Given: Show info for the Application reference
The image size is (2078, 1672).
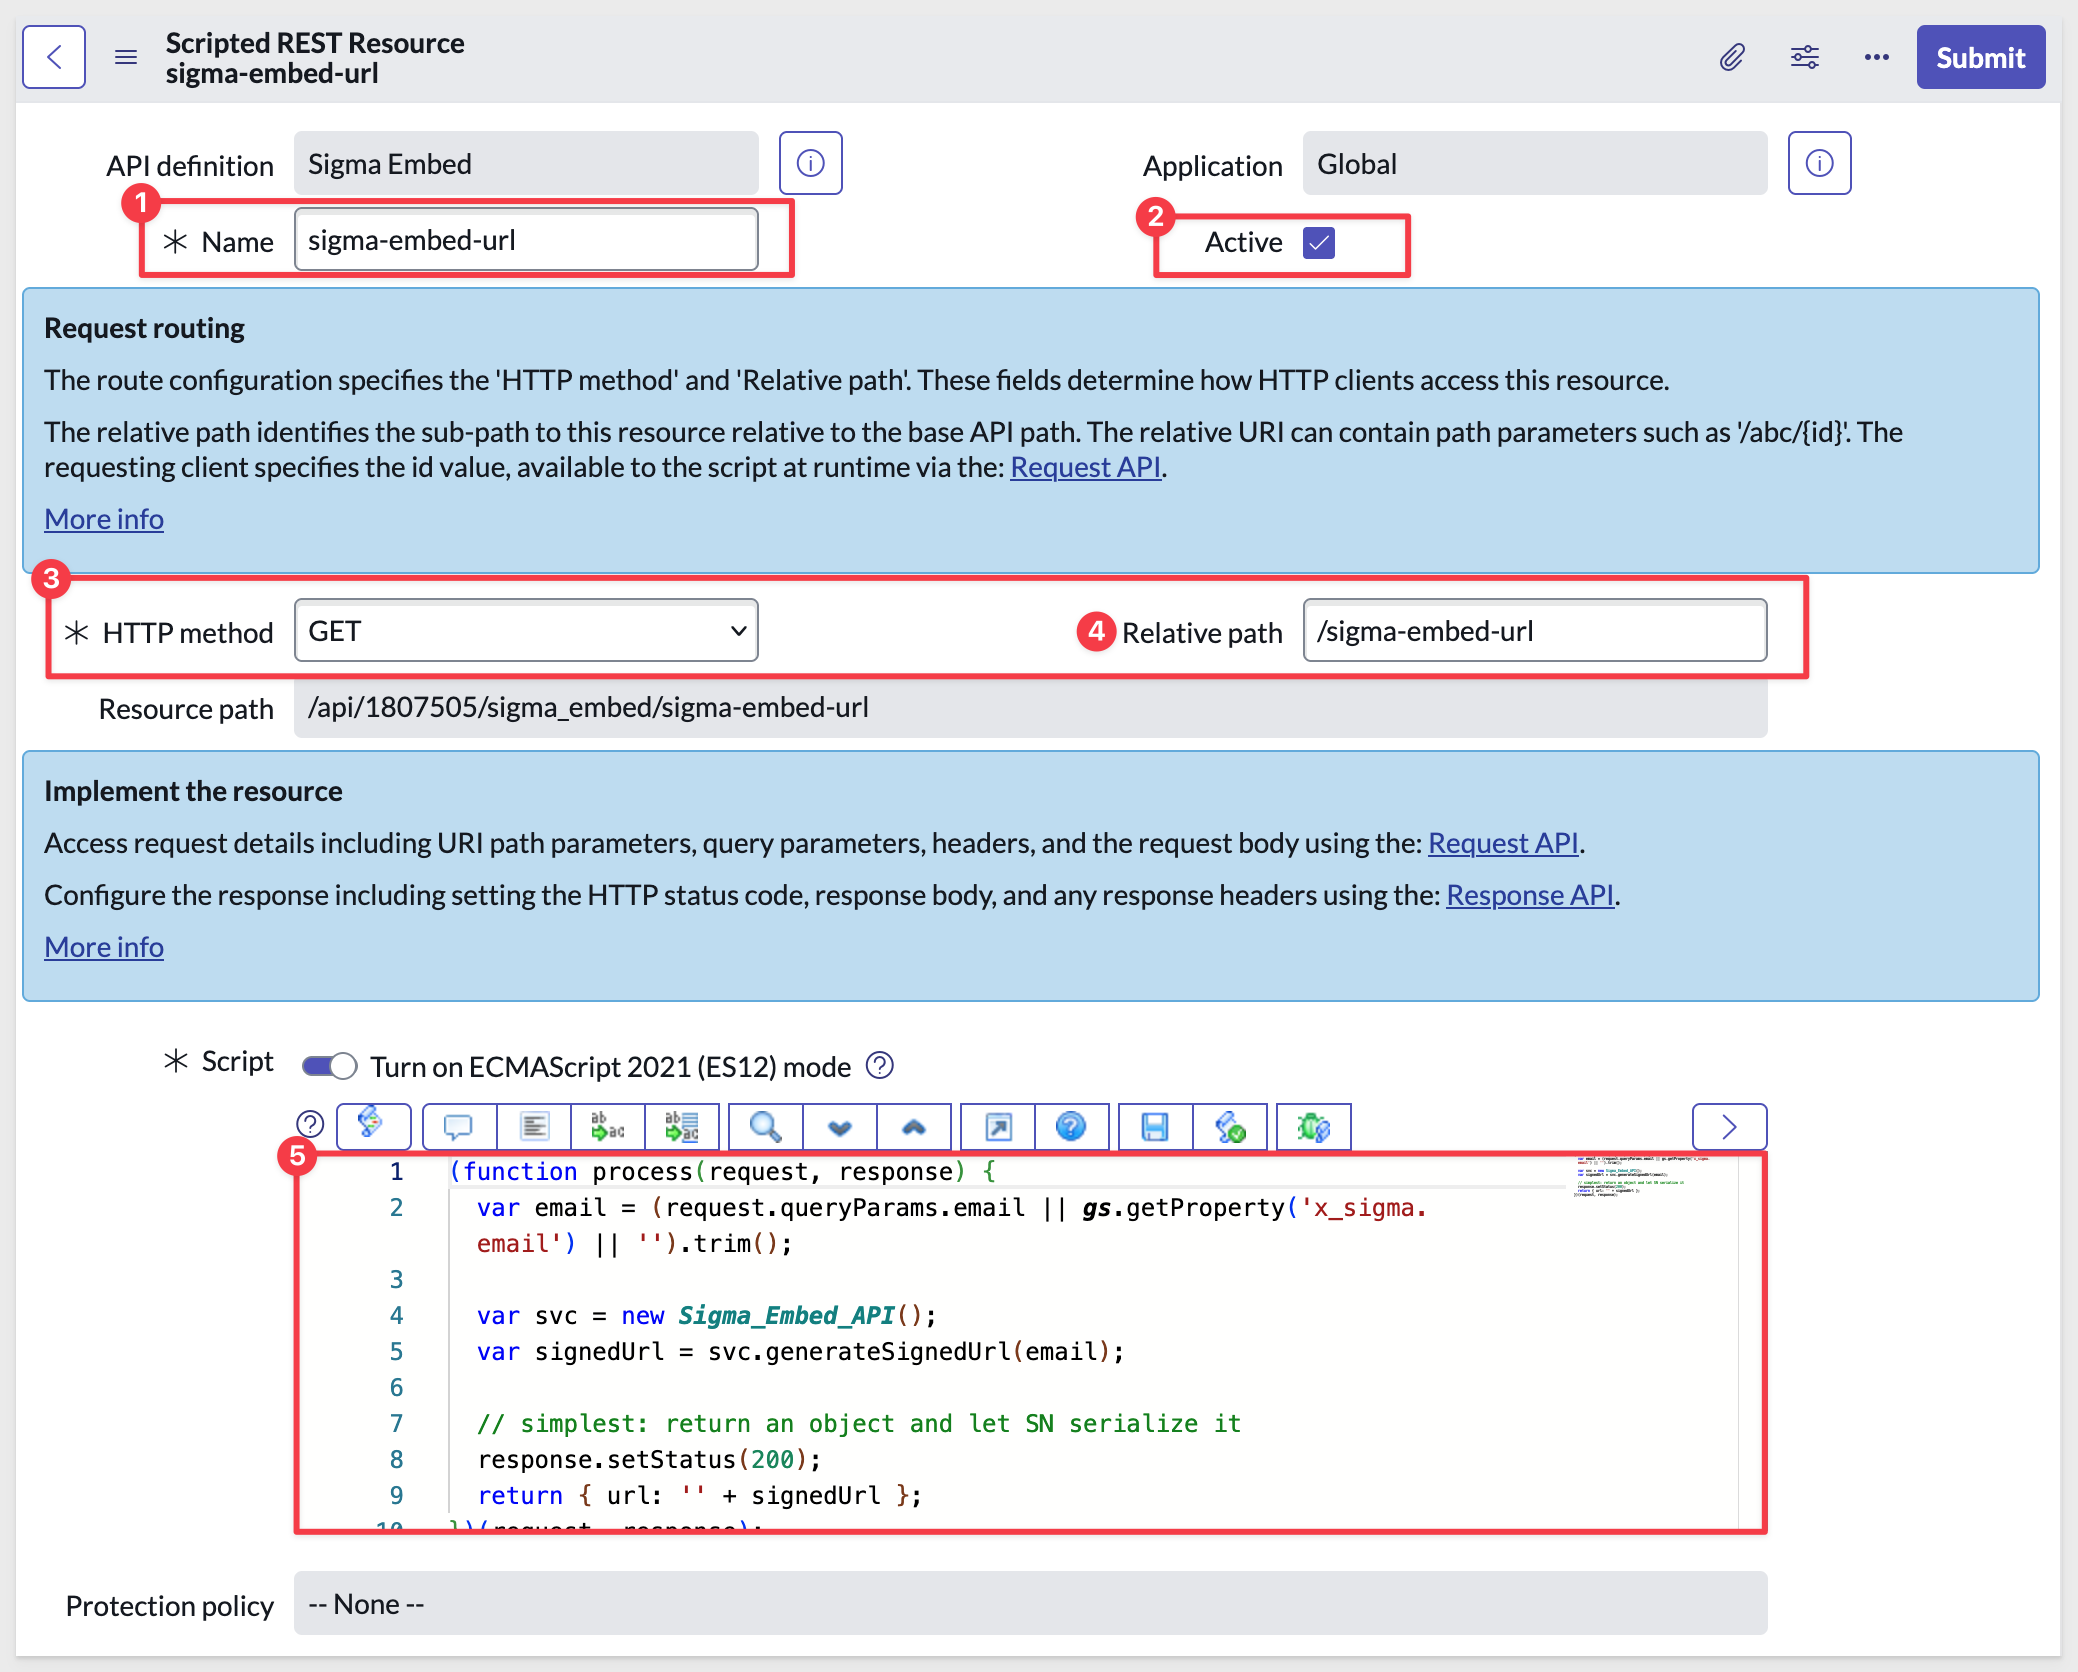Looking at the screenshot, I should coord(1819,163).
